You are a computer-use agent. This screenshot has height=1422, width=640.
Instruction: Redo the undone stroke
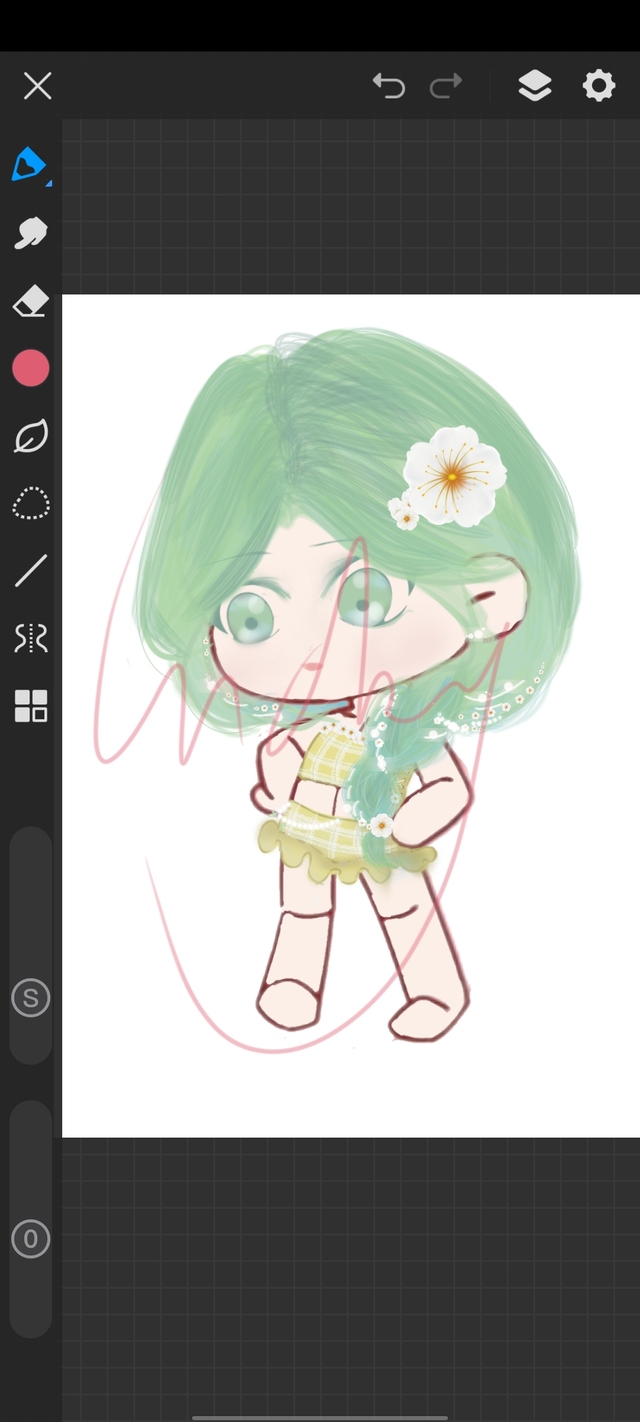pos(446,86)
